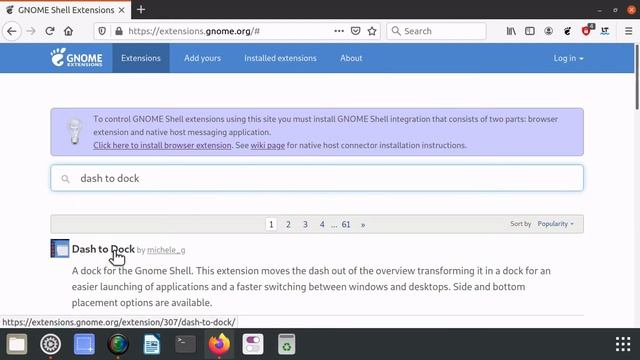Open a new browser tab
Screen dimensions: 640x360
(x=141, y=9)
